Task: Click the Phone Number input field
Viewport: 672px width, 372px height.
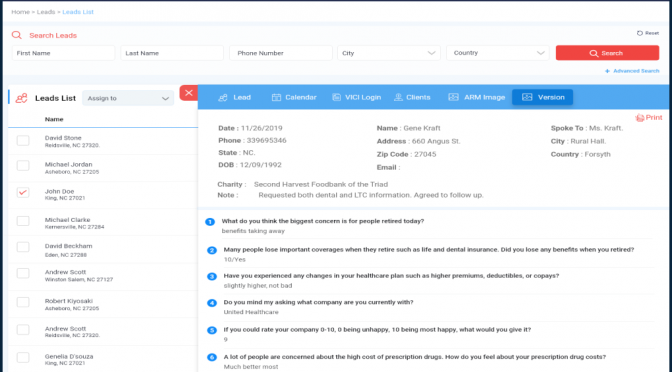Action: coord(281,53)
